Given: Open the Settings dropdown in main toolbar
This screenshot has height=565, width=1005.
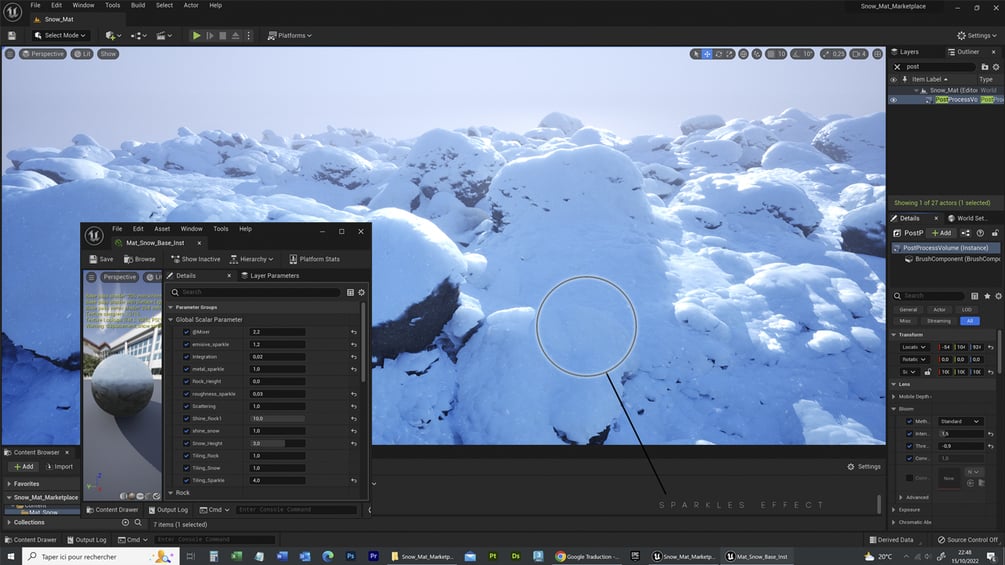Looking at the screenshot, I should click(x=977, y=36).
